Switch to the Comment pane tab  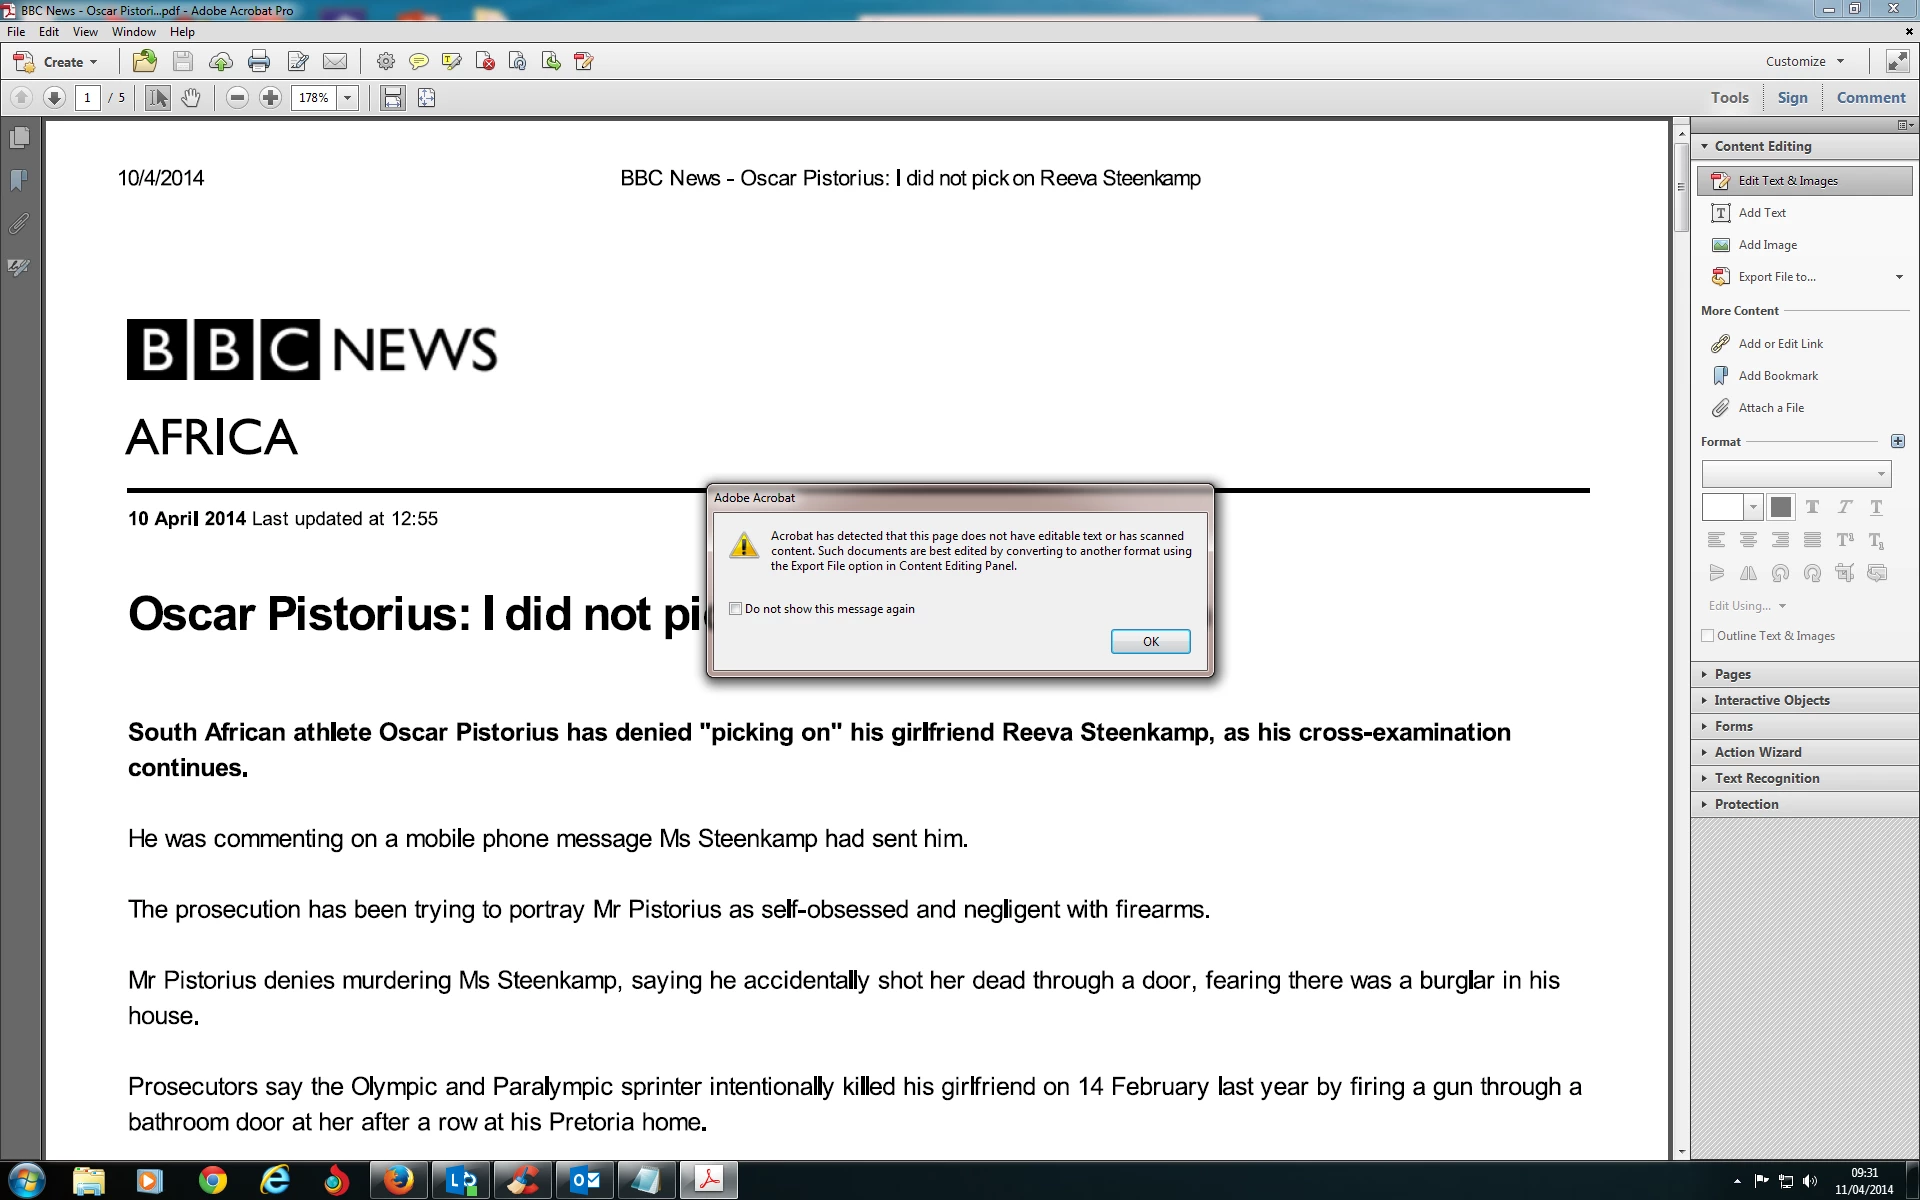click(x=1870, y=98)
